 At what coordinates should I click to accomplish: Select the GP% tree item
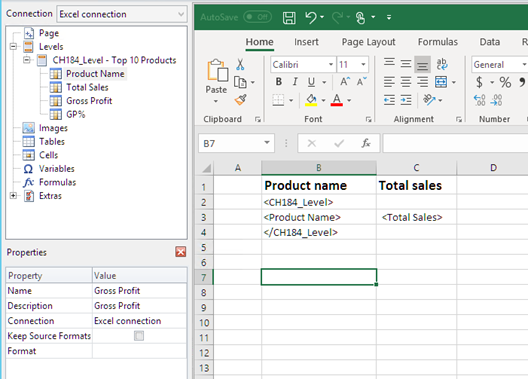(76, 114)
